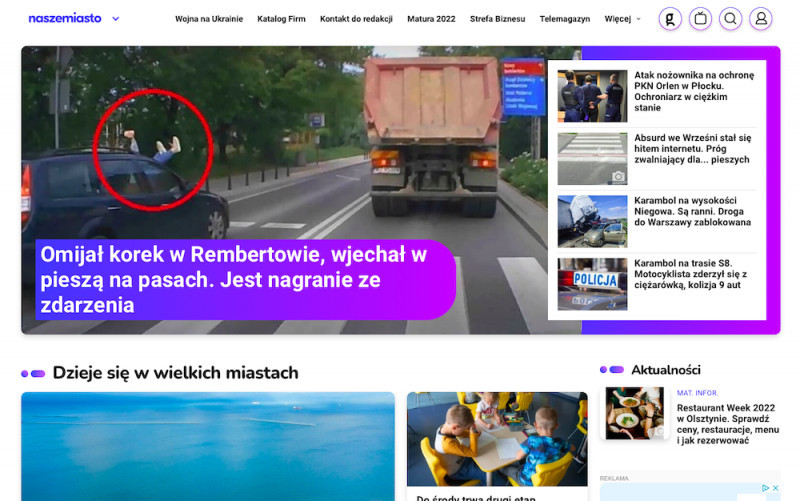Expand the city chevron beside naszemiasto logo

pyautogui.click(x=116, y=19)
